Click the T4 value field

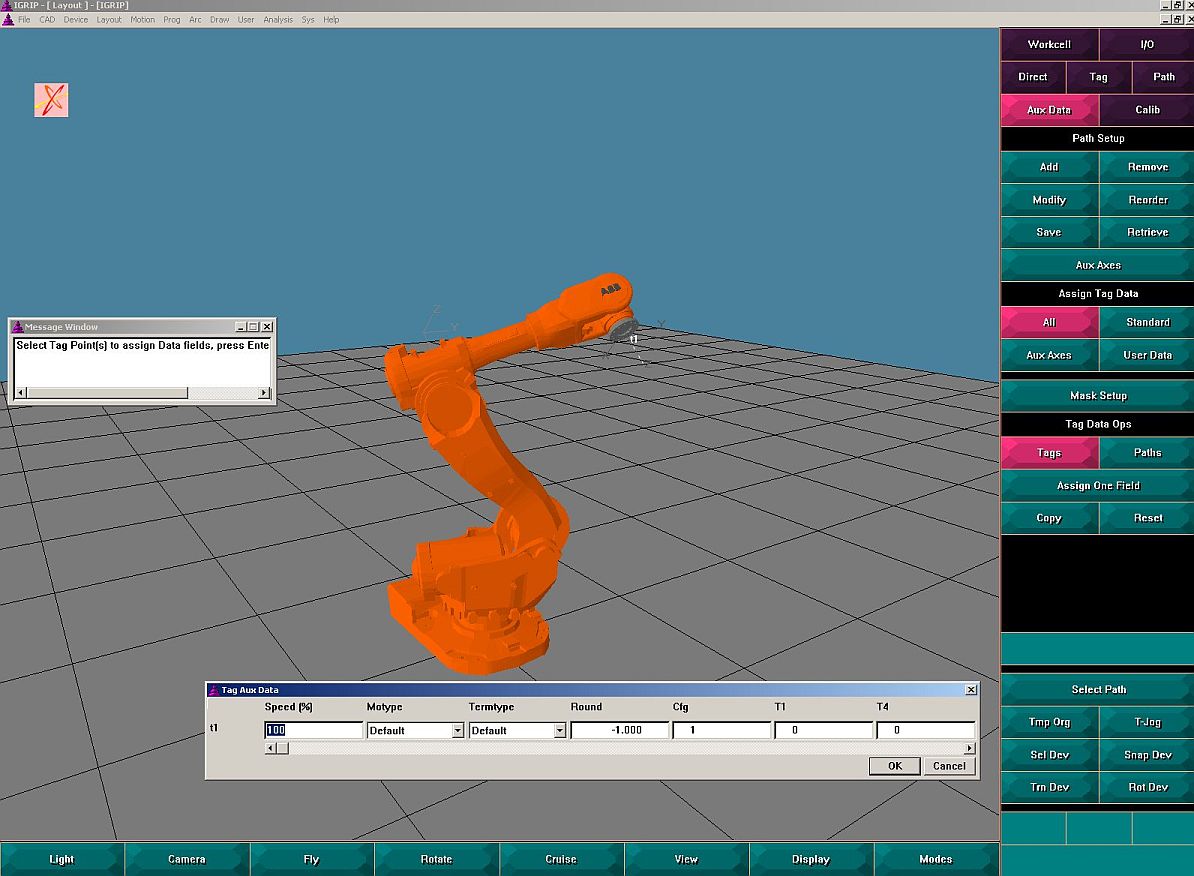(x=925, y=730)
